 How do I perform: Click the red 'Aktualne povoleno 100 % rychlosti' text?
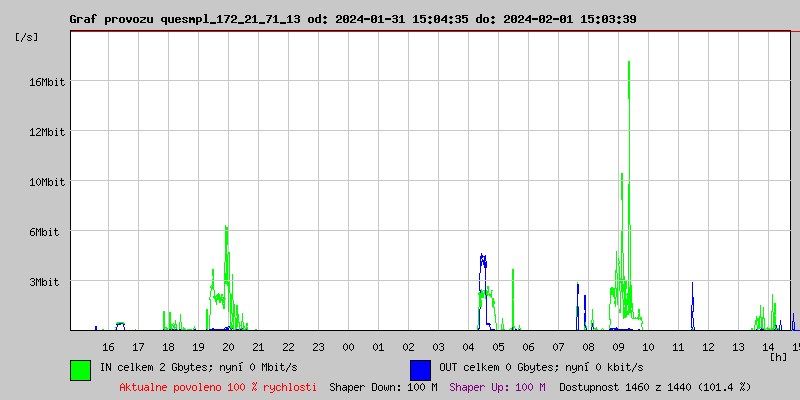218,386
